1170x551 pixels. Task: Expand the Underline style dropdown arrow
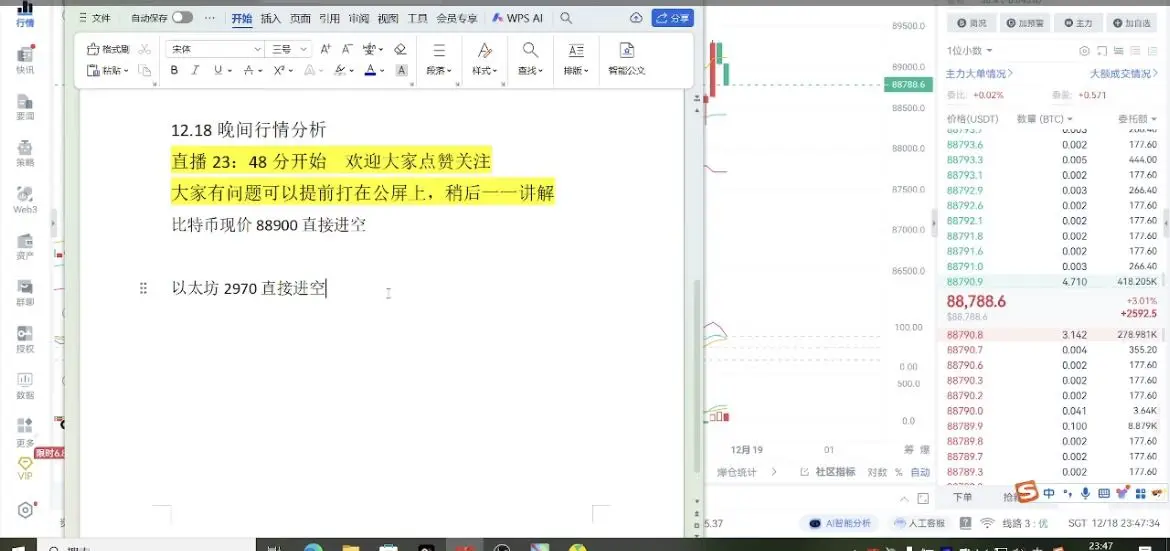[229, 71]
